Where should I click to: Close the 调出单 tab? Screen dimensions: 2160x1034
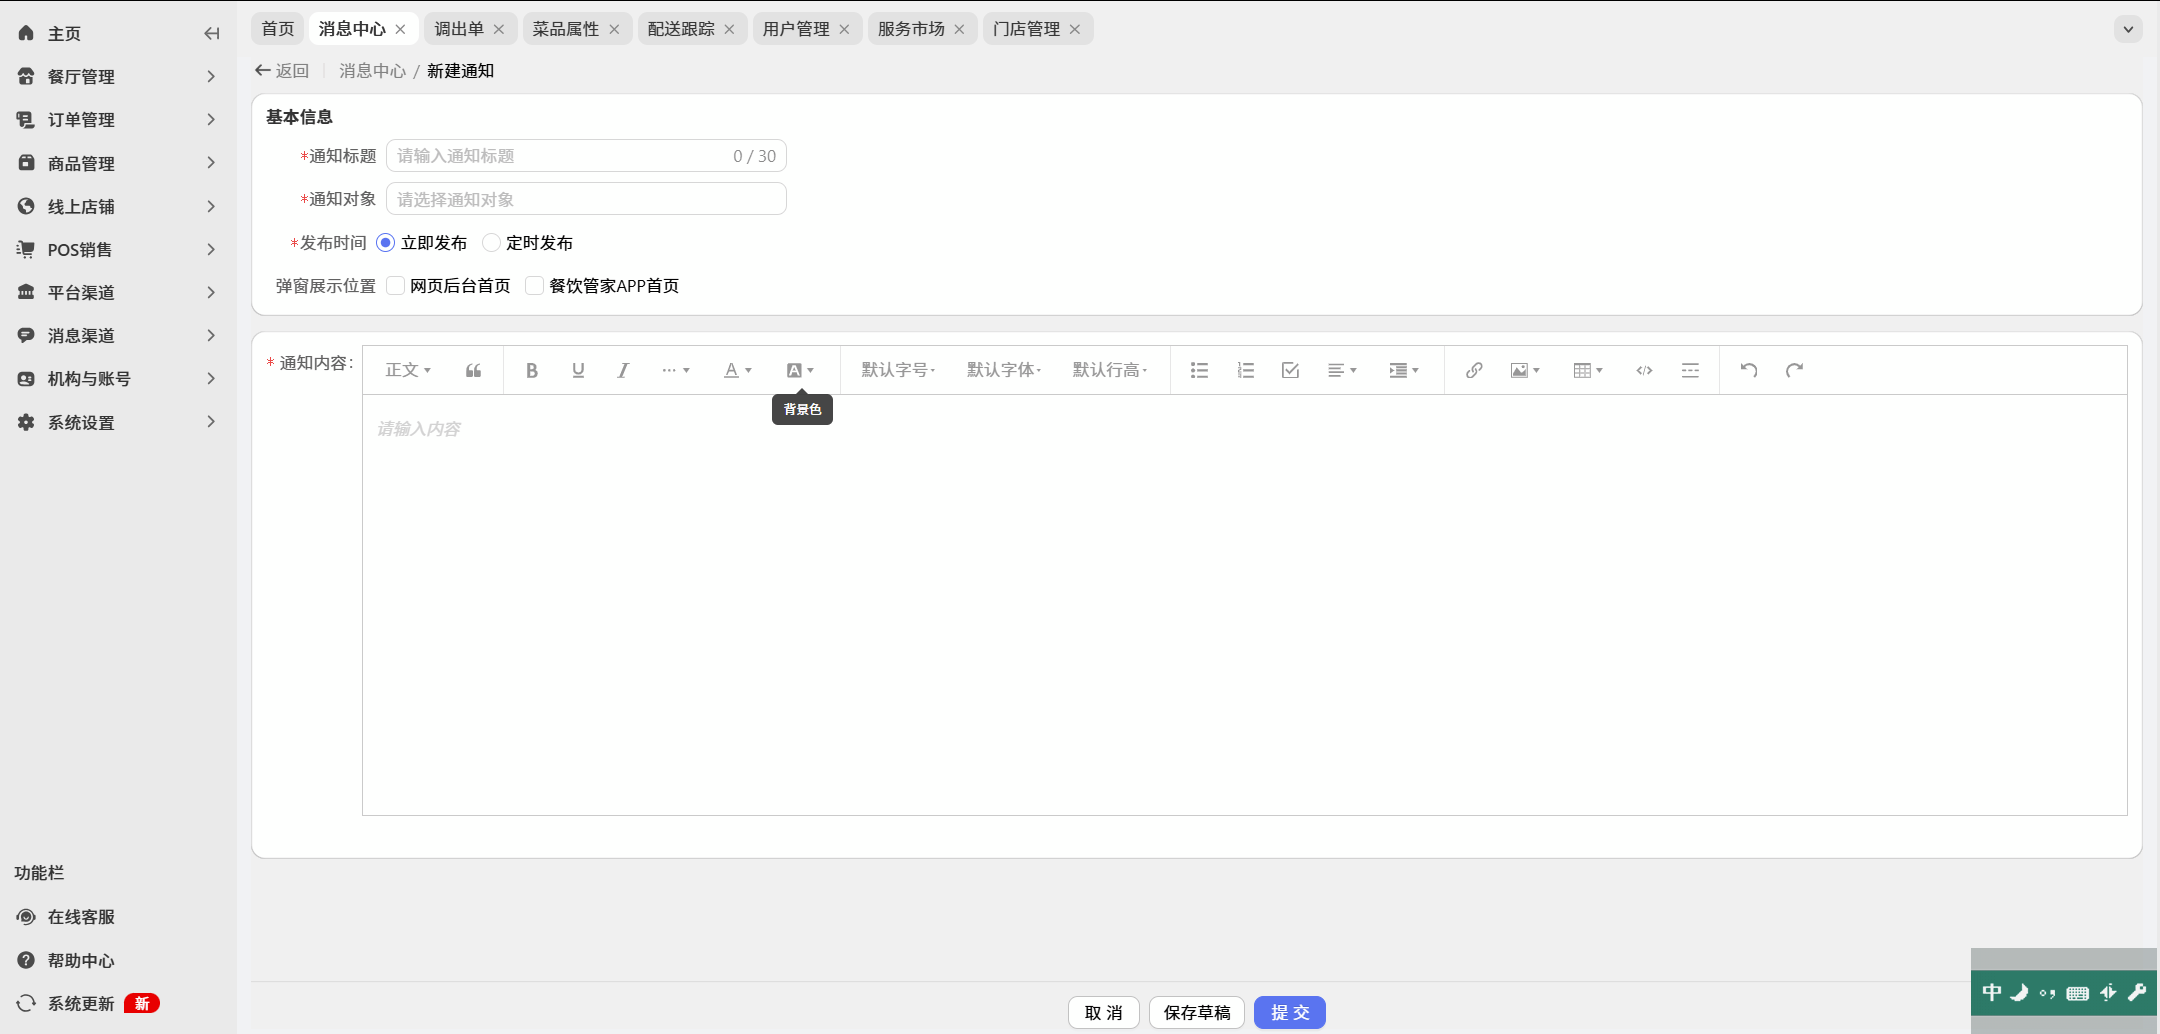pos(499,29)
